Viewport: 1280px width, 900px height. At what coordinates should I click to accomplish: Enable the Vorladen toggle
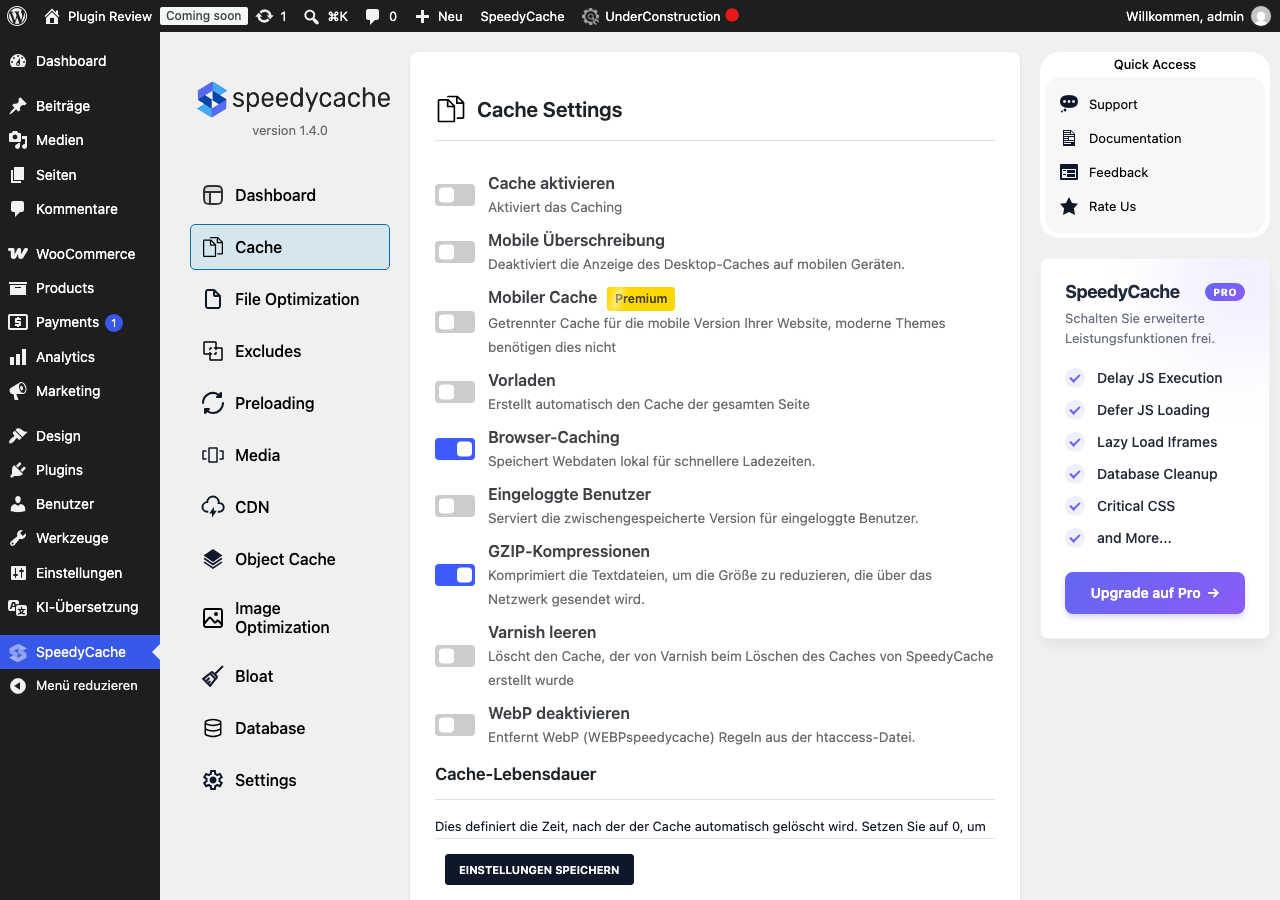click(455, 392)
